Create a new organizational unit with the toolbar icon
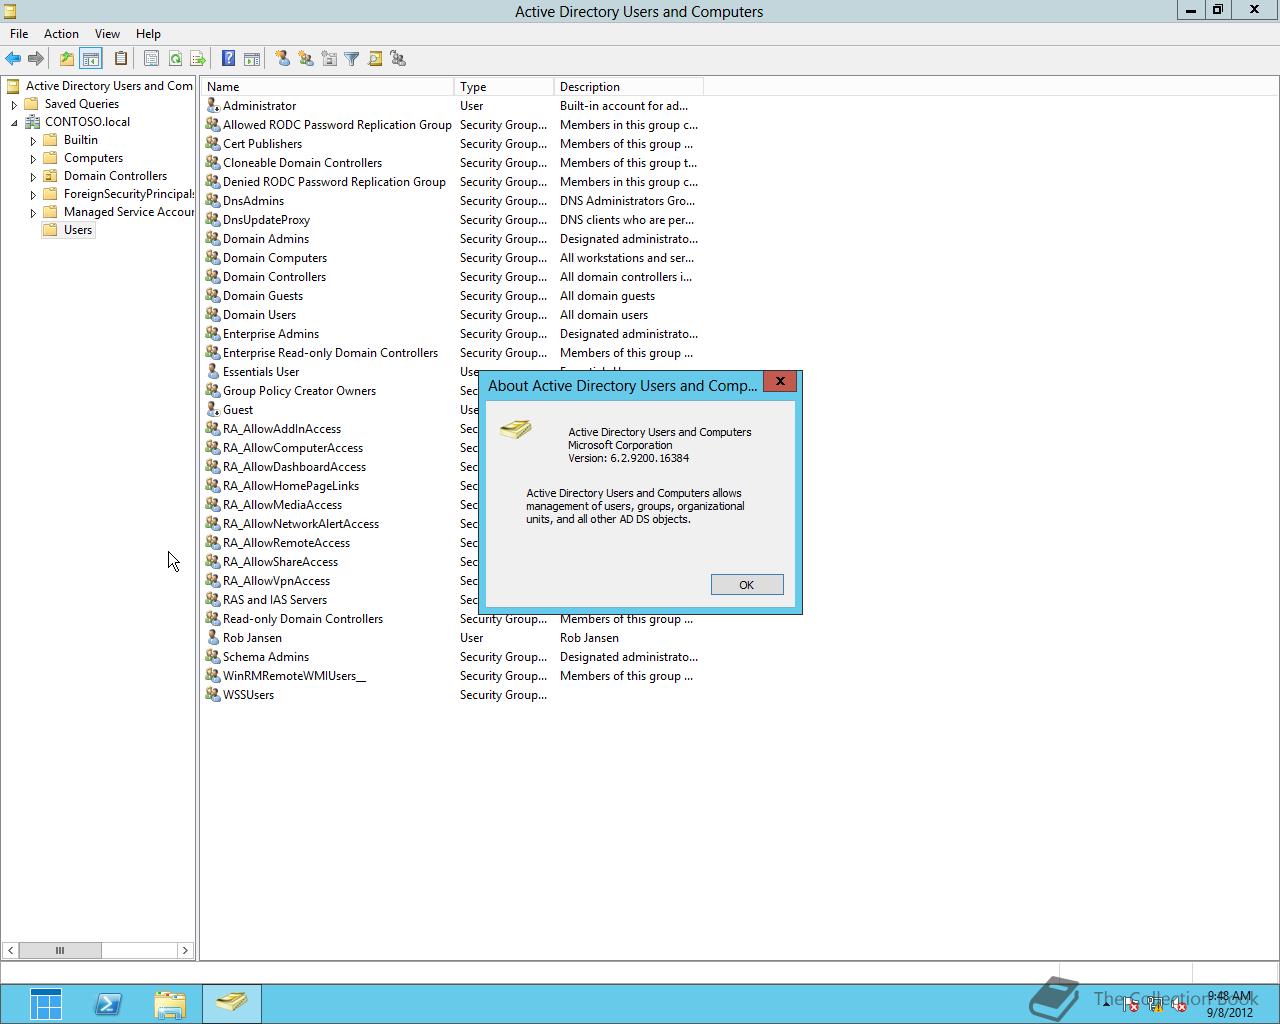 (x=329, y=59)
